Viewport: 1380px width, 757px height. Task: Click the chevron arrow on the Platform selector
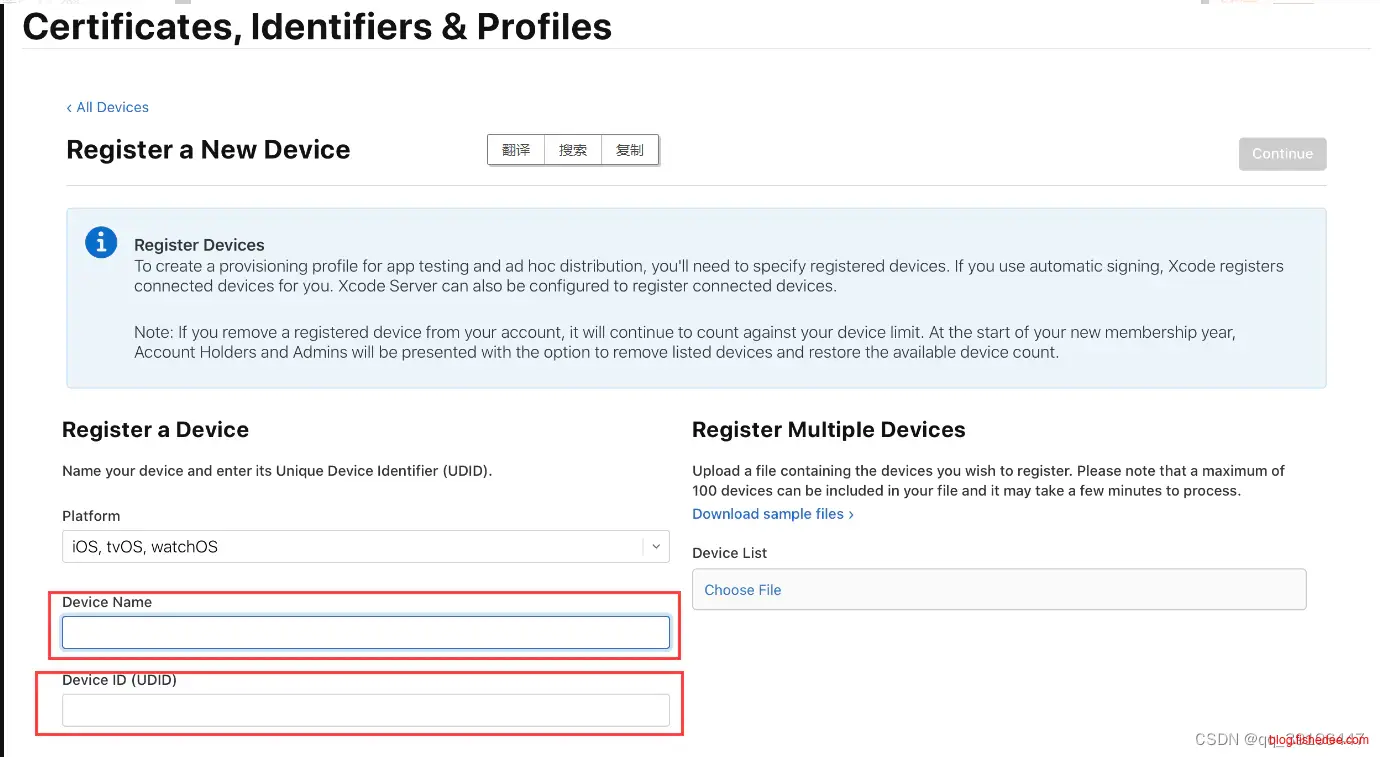[656, 547]
